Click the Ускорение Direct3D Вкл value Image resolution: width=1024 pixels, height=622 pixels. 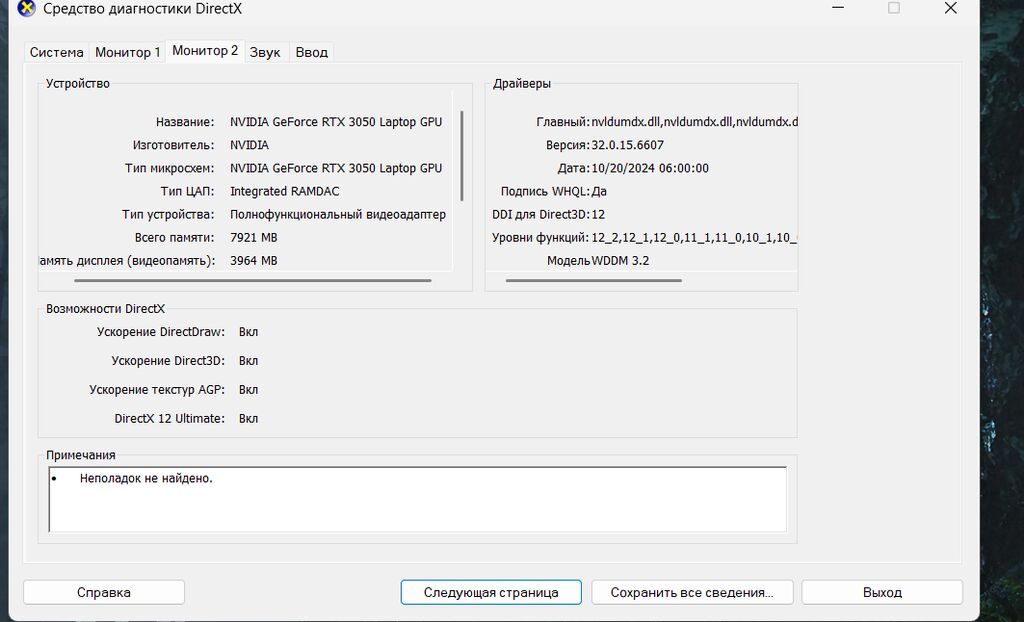click(248, 361)
